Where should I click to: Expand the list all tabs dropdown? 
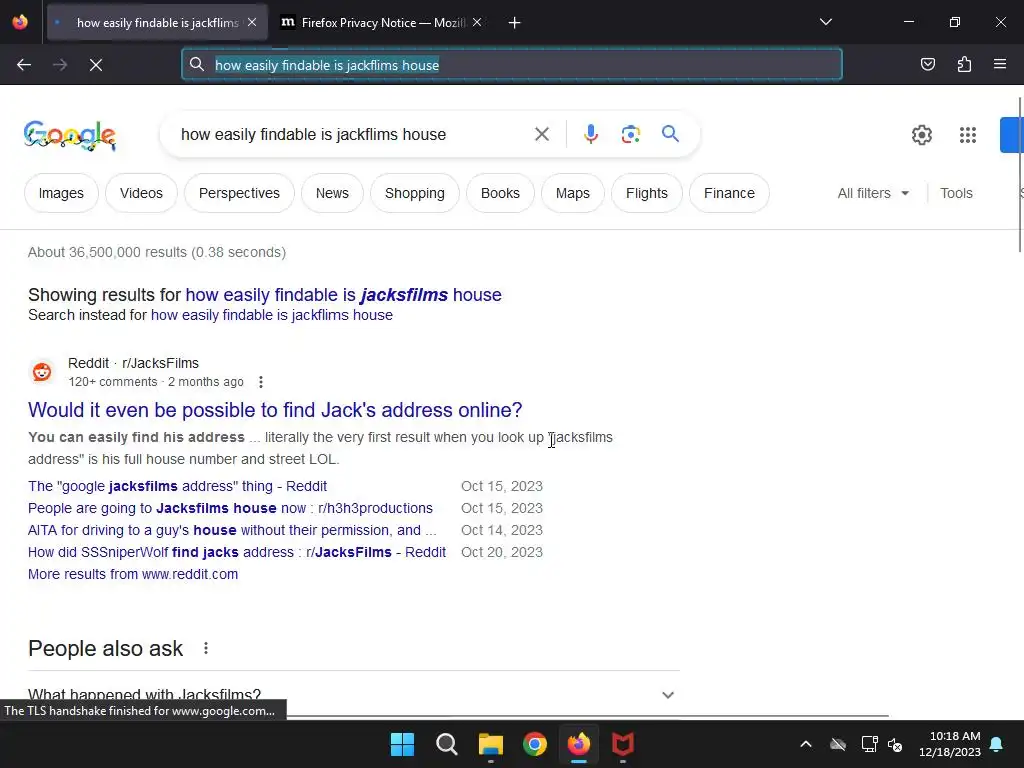tap(825, 22)
